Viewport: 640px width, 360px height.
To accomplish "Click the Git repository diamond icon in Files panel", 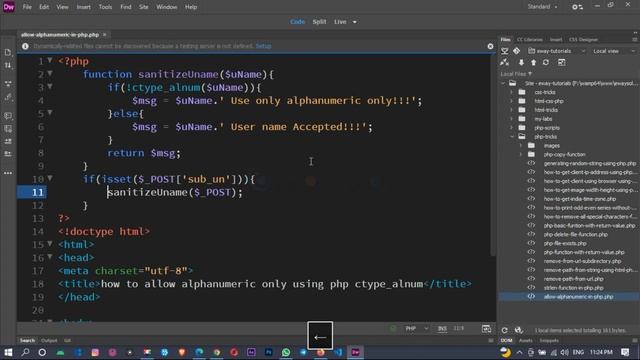I will coord(516,51).
